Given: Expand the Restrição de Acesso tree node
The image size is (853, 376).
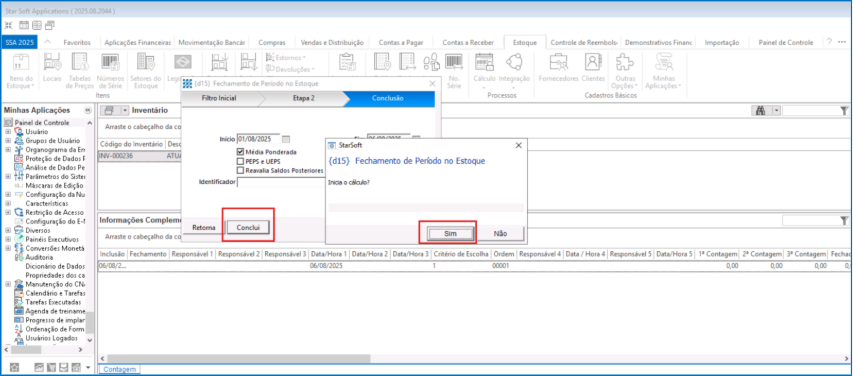Looking at the screenshot, I should pos(8,212).
